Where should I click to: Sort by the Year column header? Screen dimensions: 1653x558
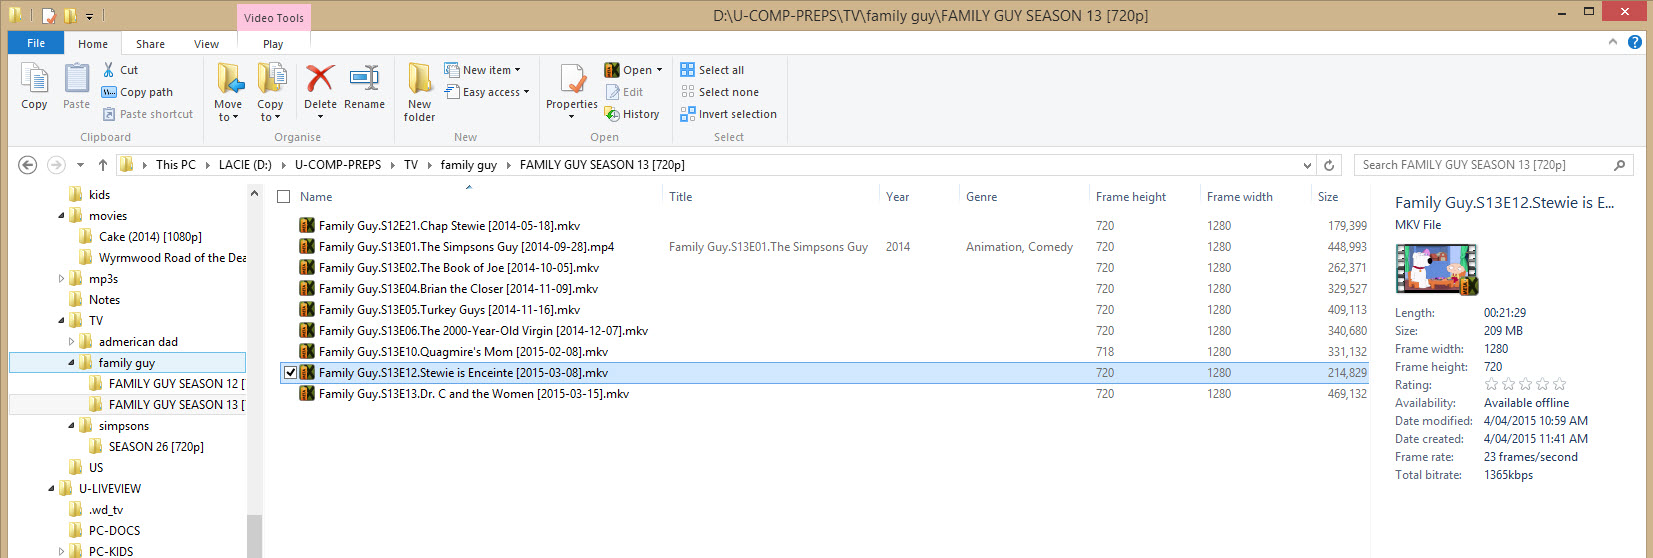(898, 197)
